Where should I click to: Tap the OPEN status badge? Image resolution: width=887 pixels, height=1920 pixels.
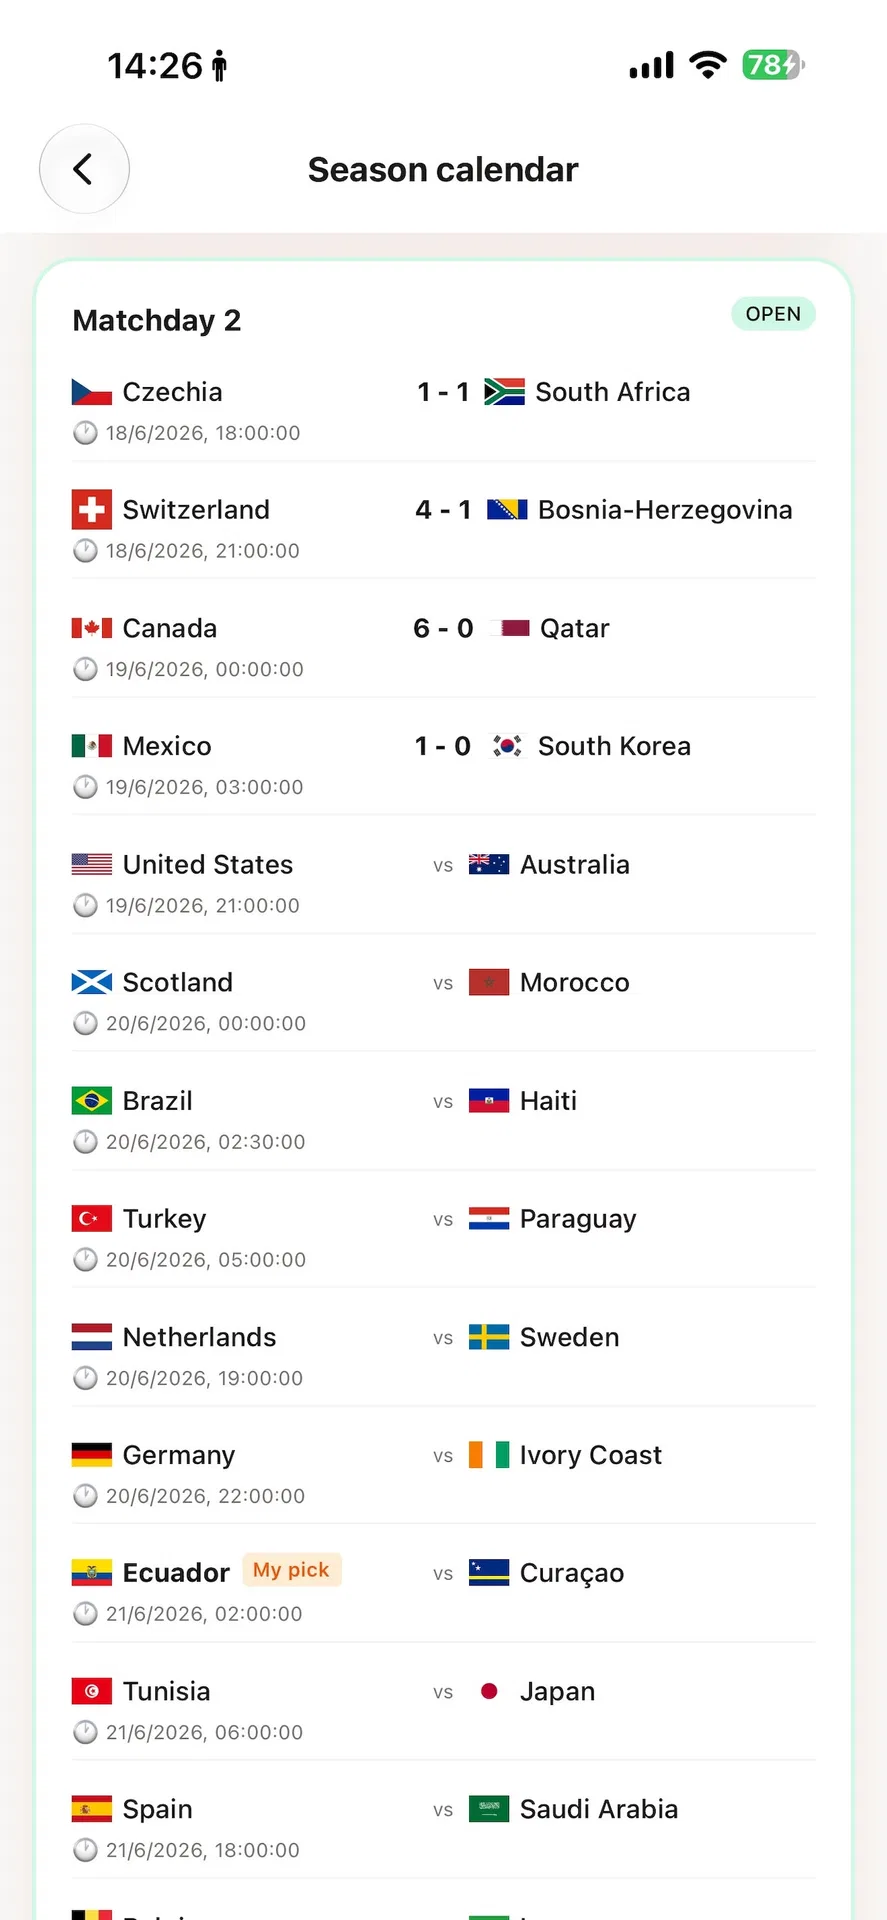click(x=773, y=314)
